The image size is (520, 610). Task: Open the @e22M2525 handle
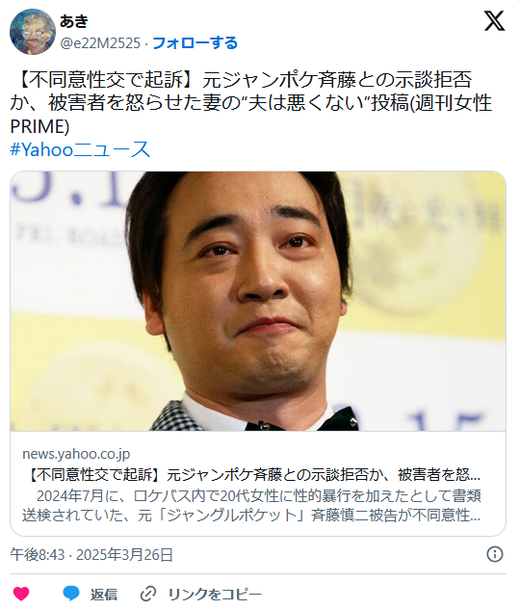(x=100, y=43)
